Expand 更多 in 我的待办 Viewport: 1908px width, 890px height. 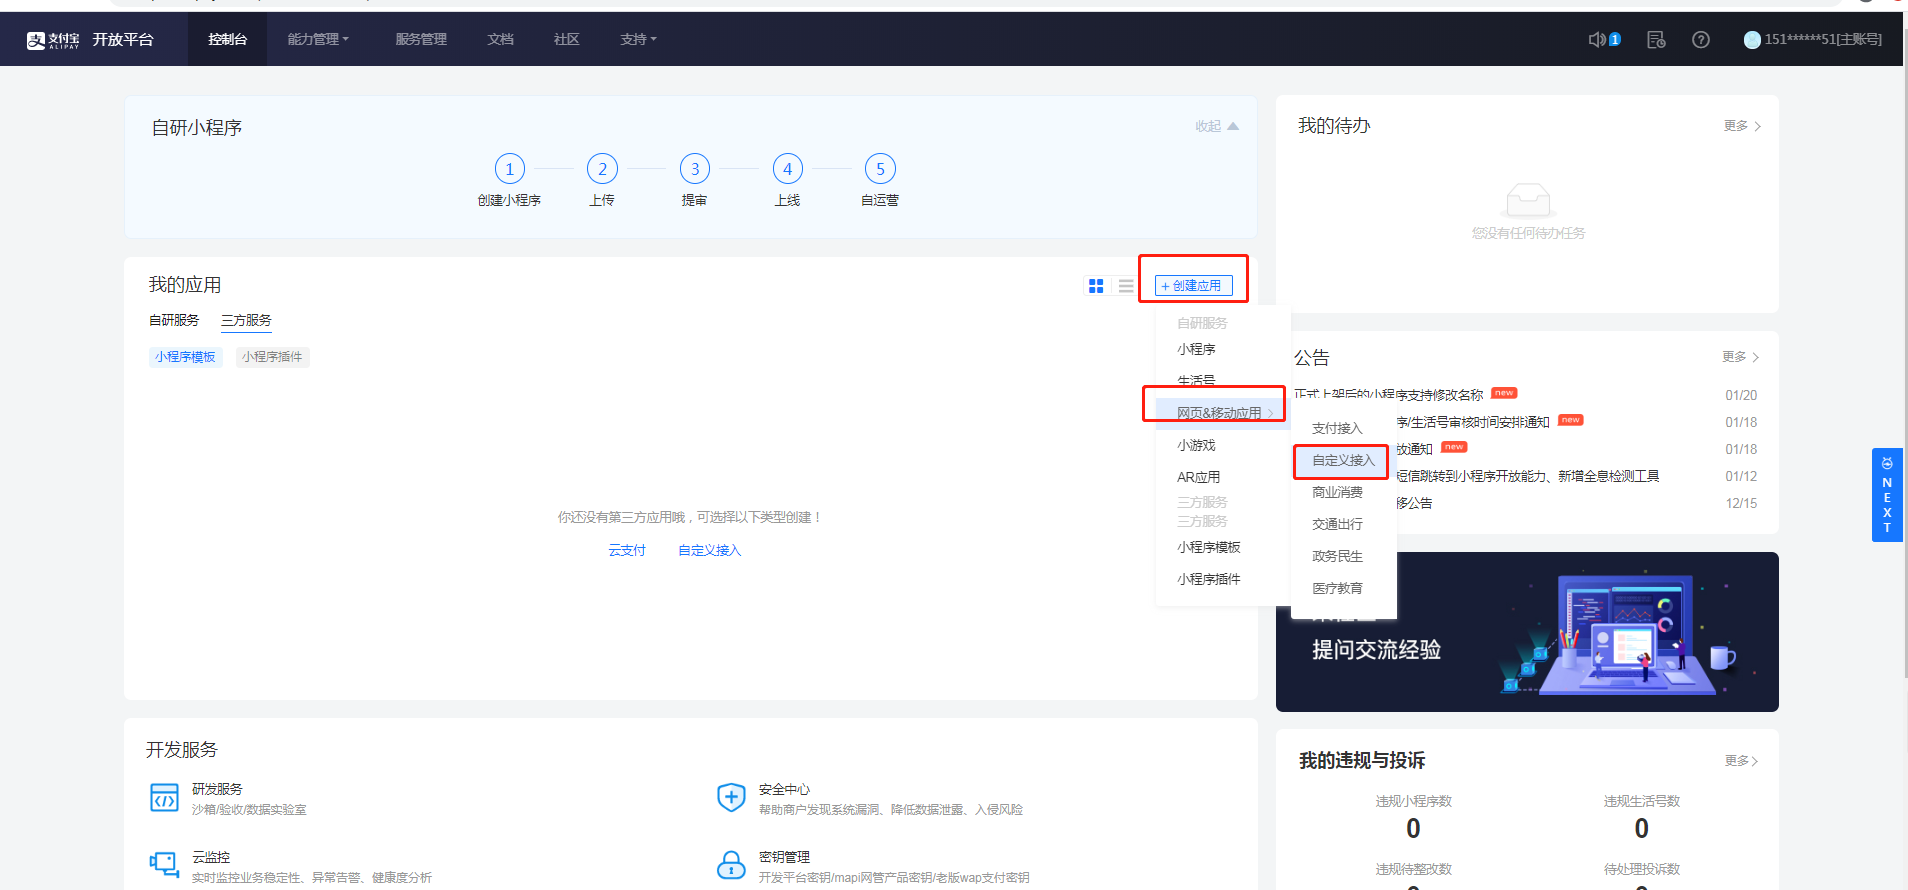pyautogui.click(x=1742, y=126)
